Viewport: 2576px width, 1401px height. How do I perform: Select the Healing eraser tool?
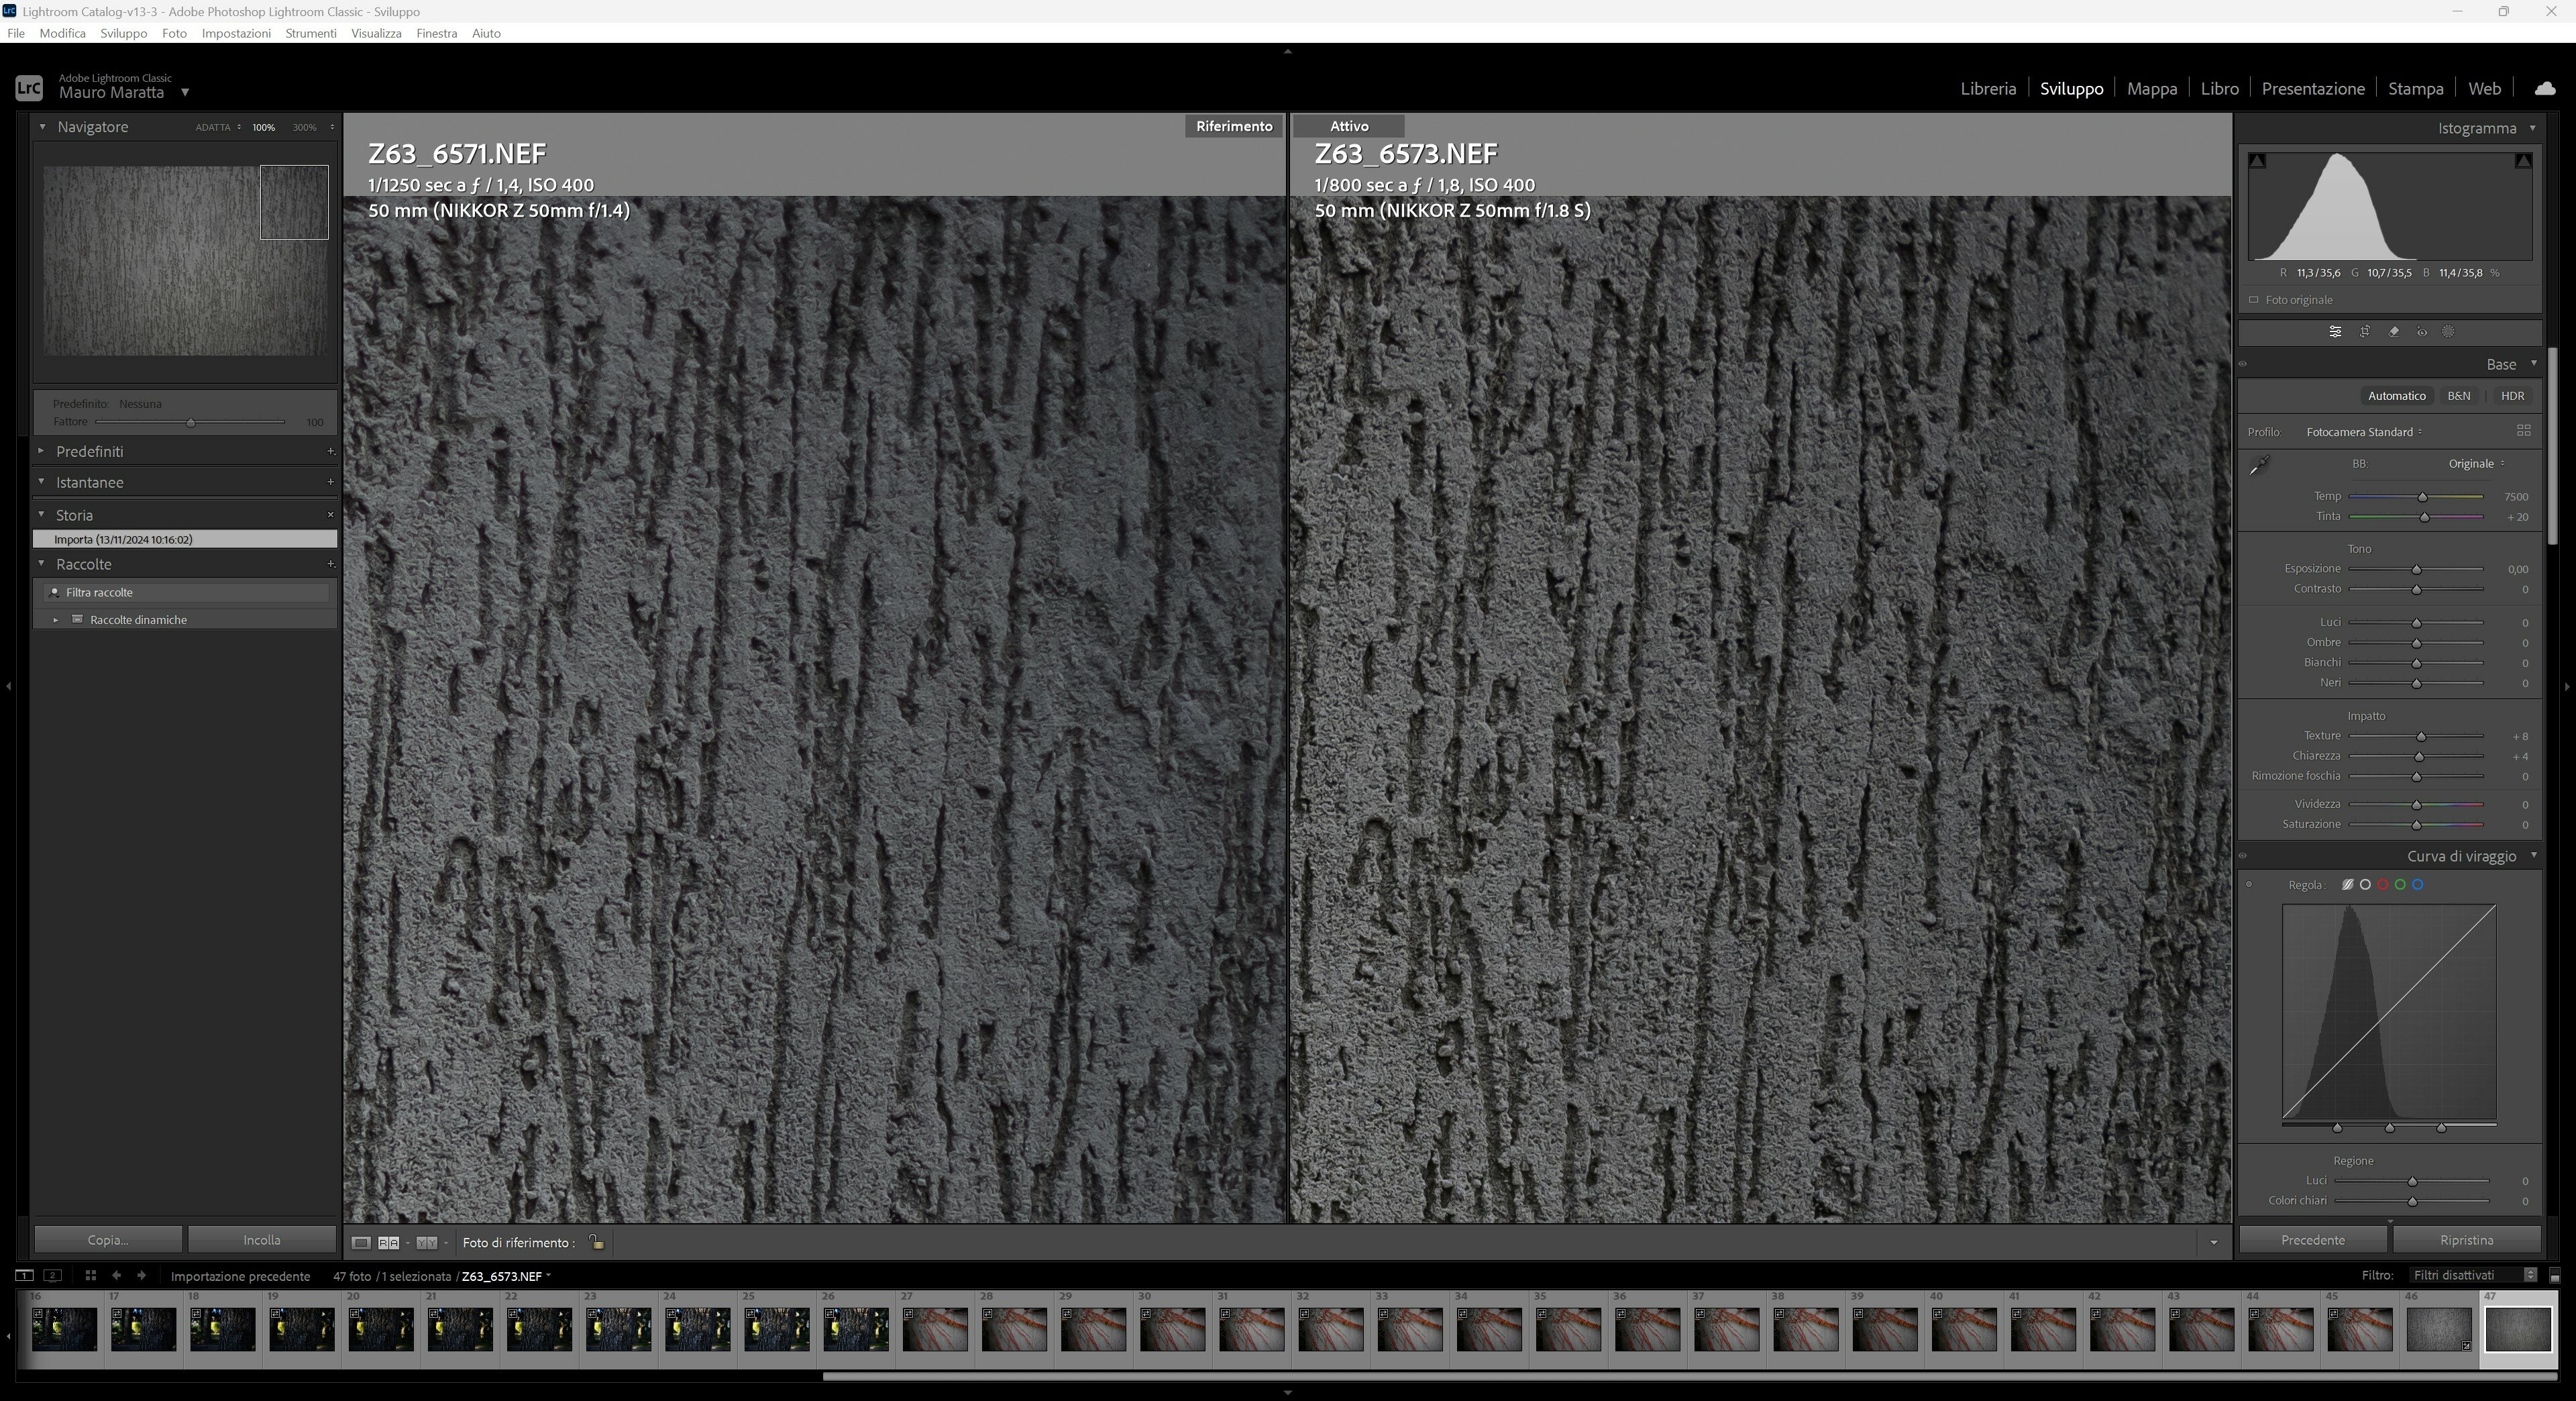2393,332
